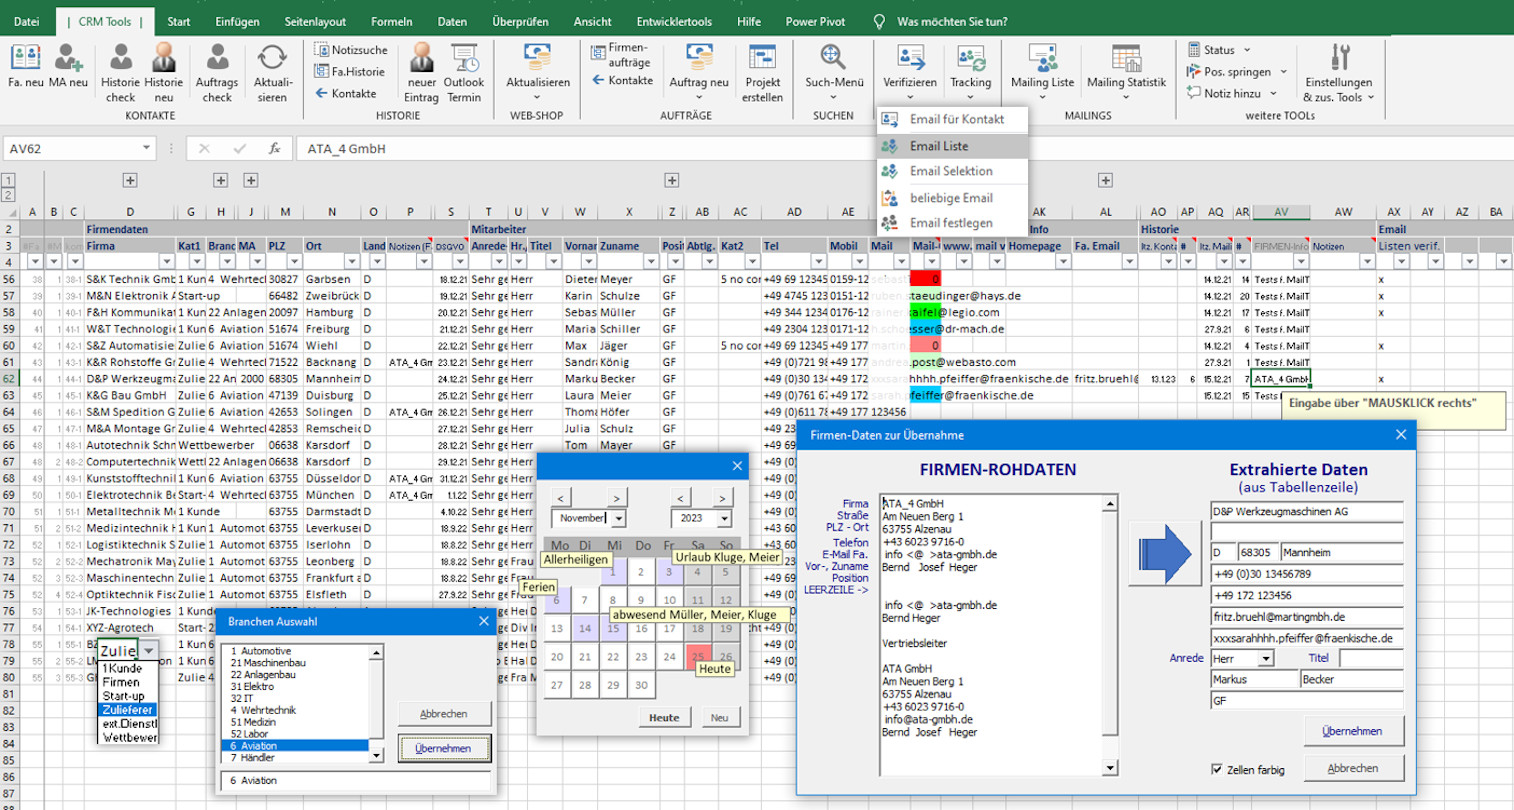Switch to the Formeln tab
This screenshot has width=1514, height=810.
[x=391, y=21]
